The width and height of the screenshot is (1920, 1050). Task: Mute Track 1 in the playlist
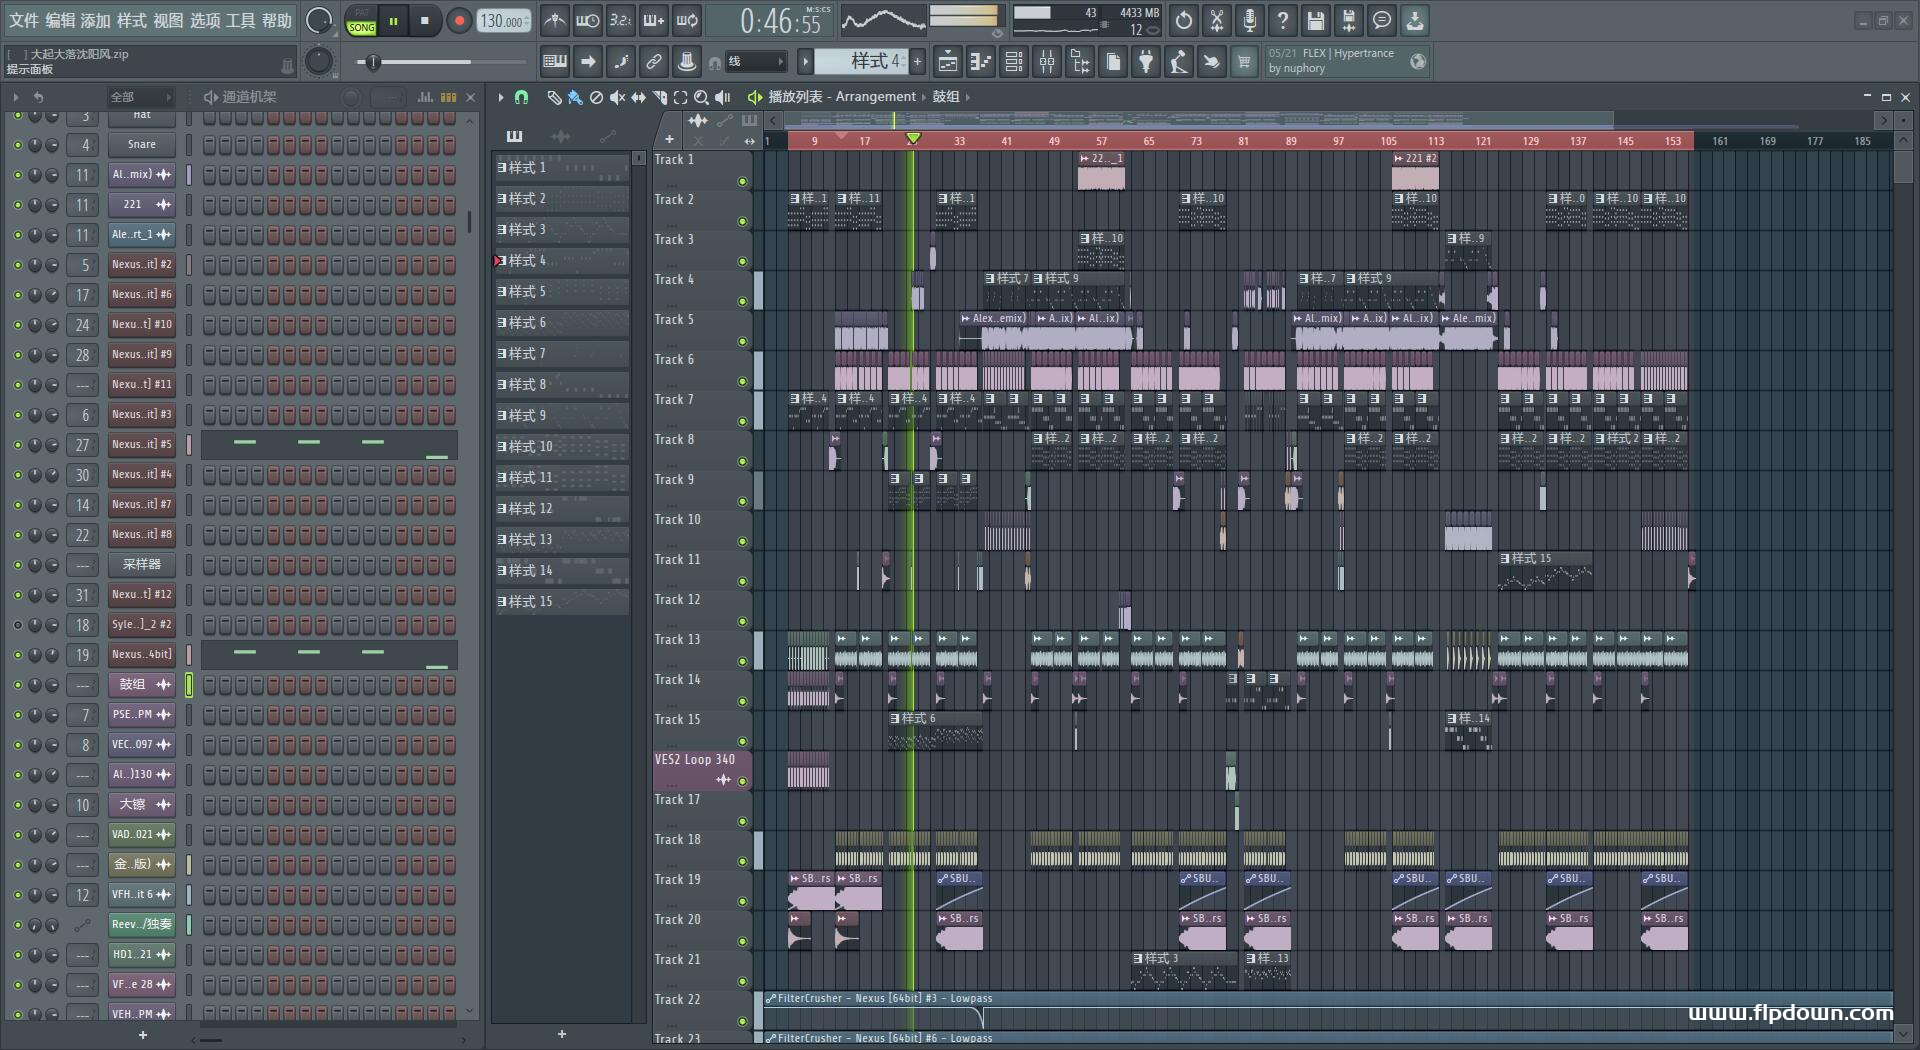pyautogui.click(x=742, y=181)
